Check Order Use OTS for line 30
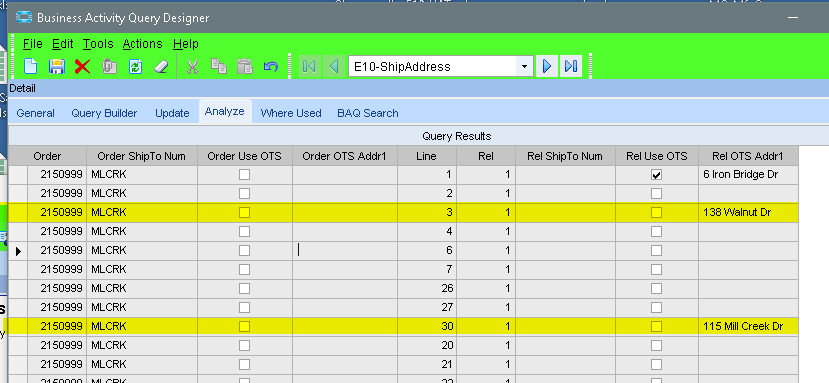Image resolution: width=829 pixels, height=383 pixels. click(244, 326)
